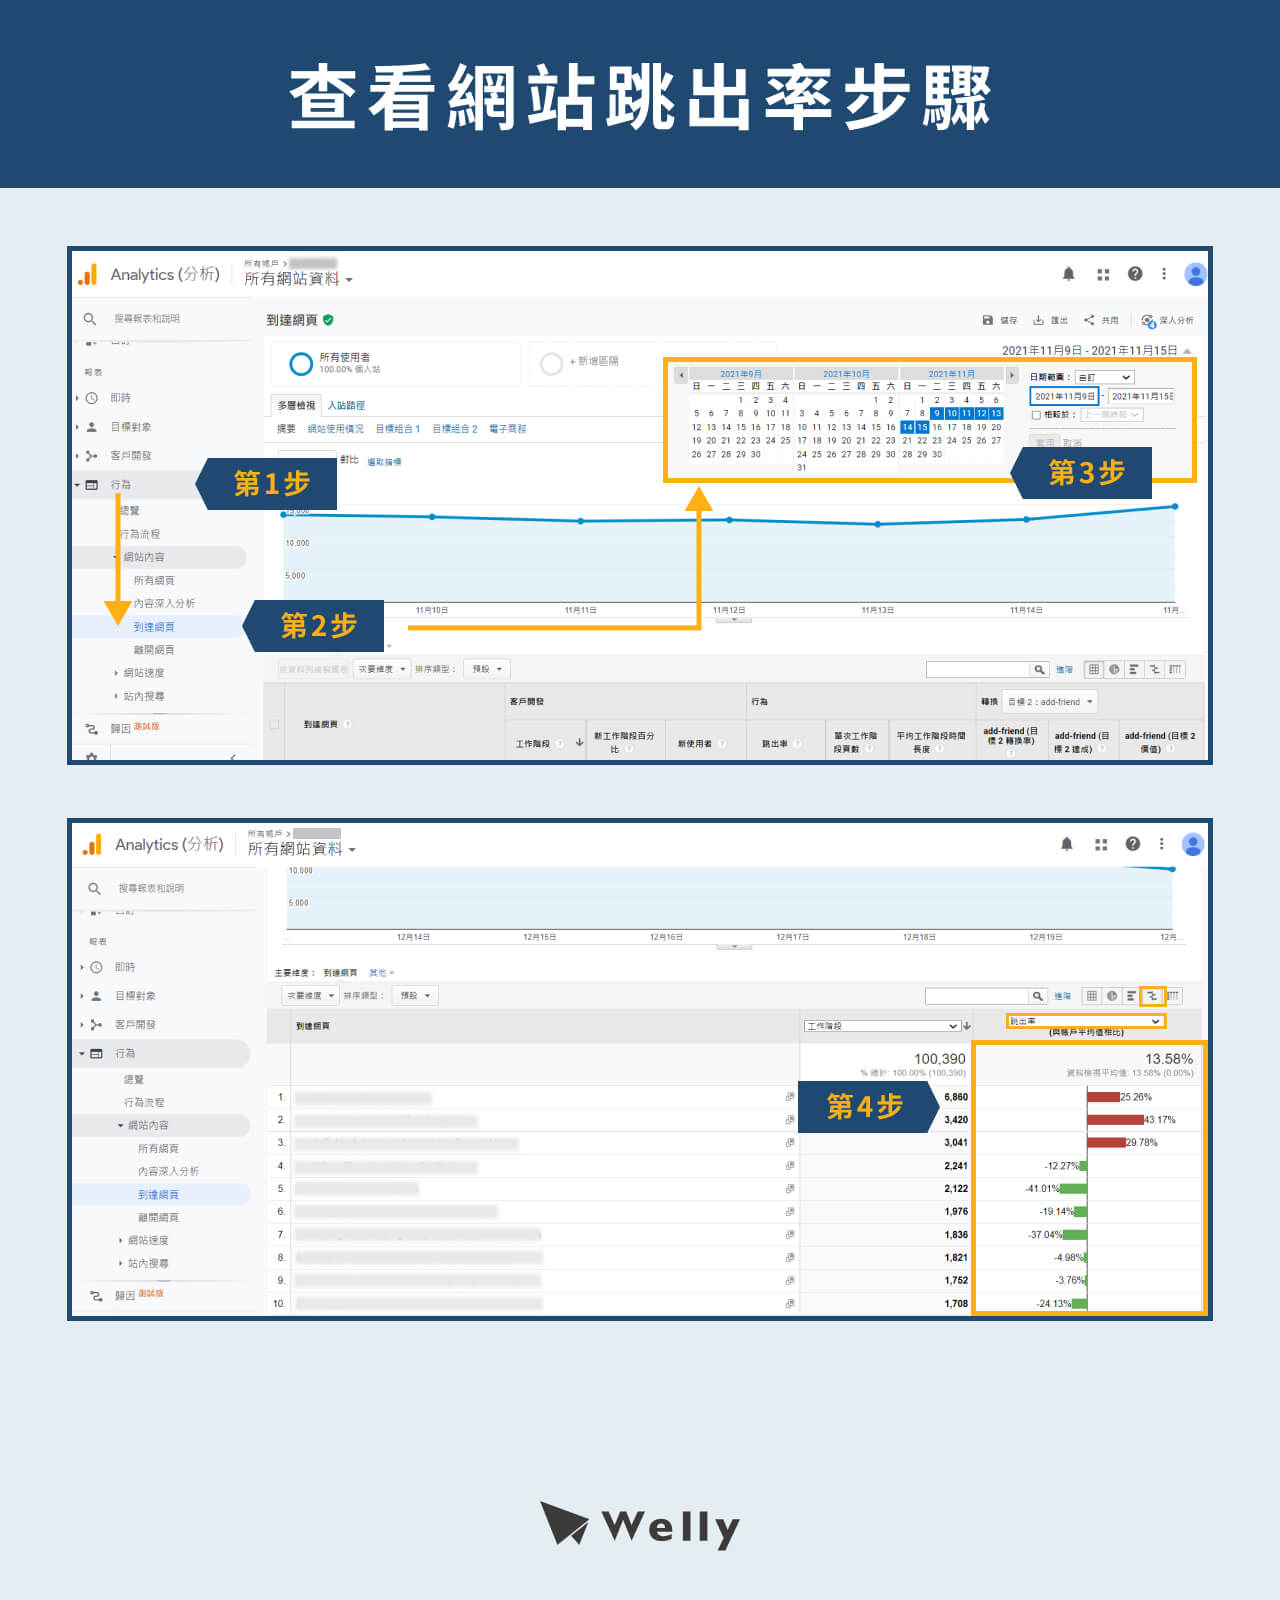Select November 15 in the 2021年11月 calendar
Viewport: 1280px width, 1600px height.
click(922, 427)
